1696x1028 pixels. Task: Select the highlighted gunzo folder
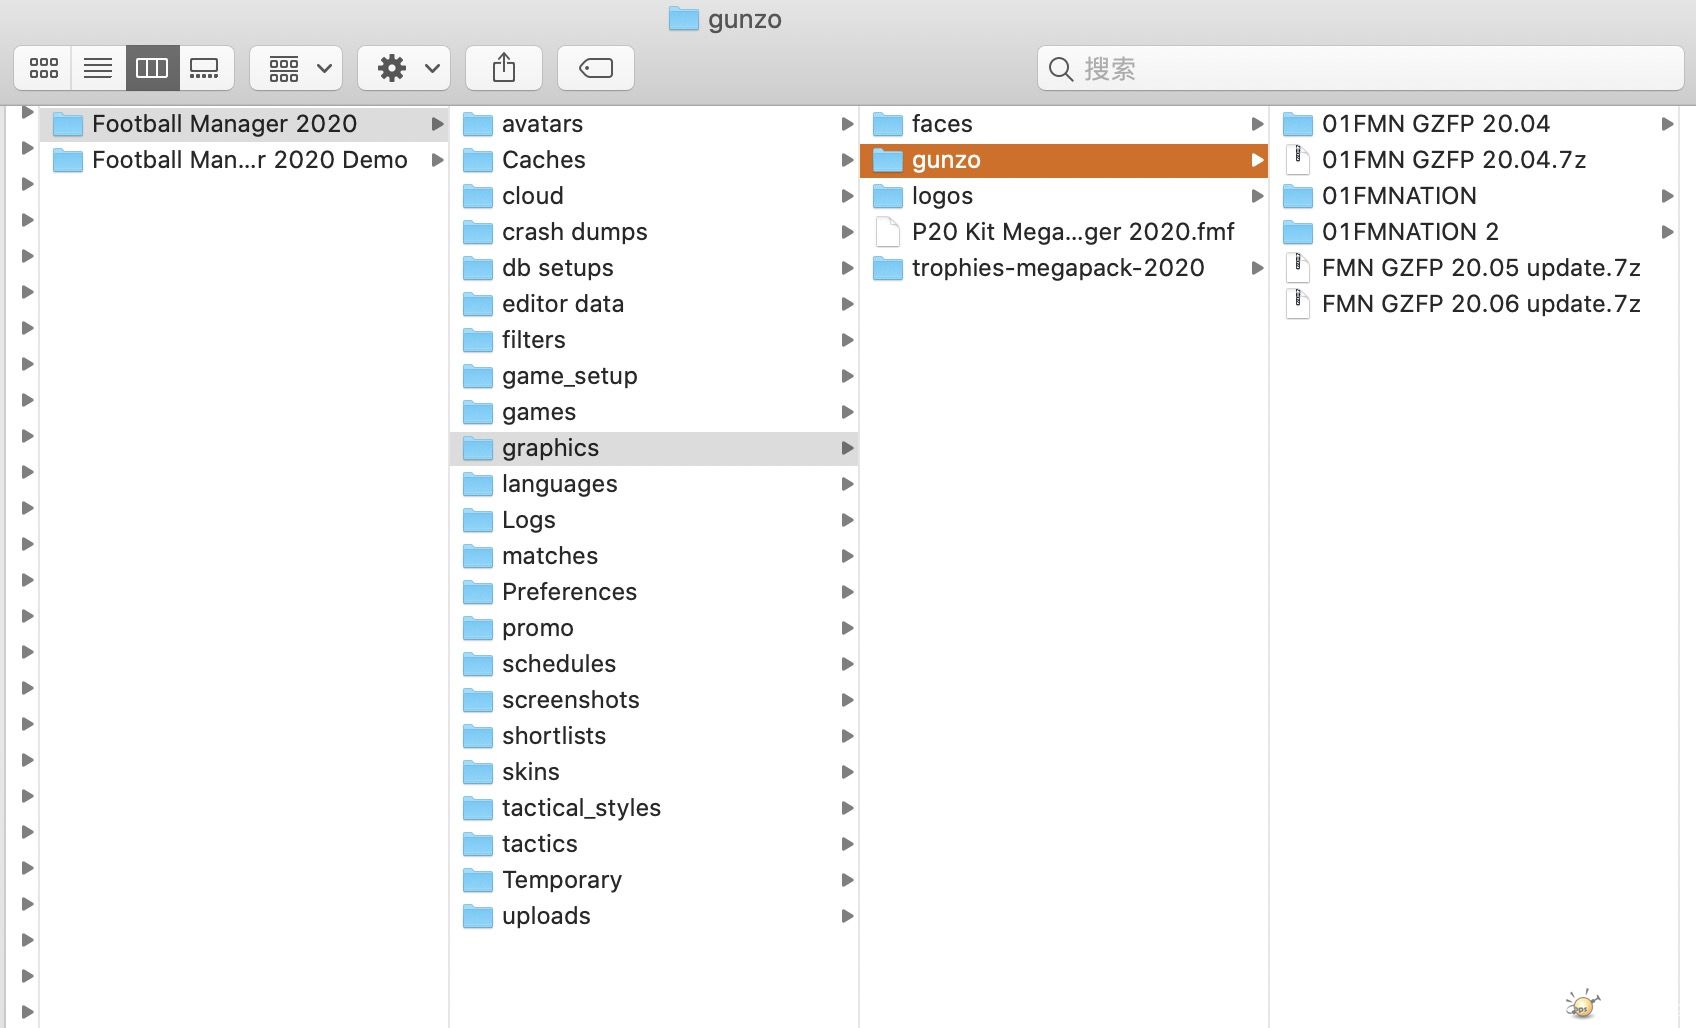1064,160
